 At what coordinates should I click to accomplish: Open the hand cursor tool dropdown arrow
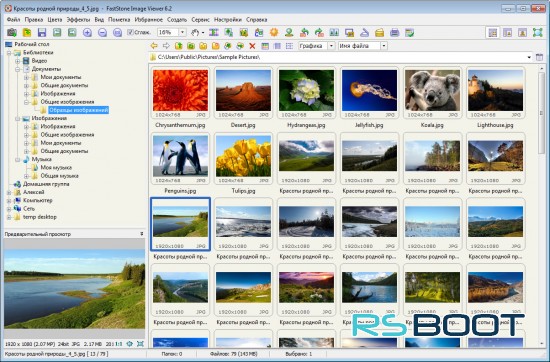203,33
